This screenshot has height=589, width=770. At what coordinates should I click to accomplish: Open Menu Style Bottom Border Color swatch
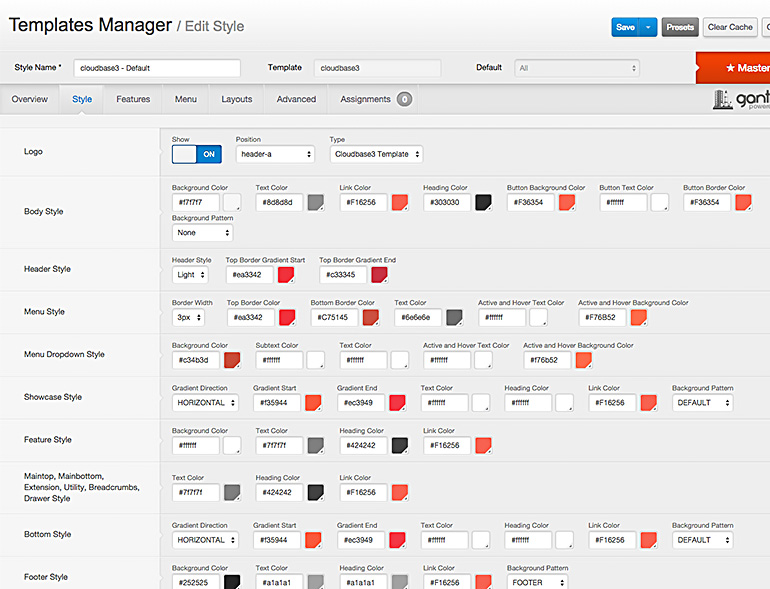tap(371, 317)
